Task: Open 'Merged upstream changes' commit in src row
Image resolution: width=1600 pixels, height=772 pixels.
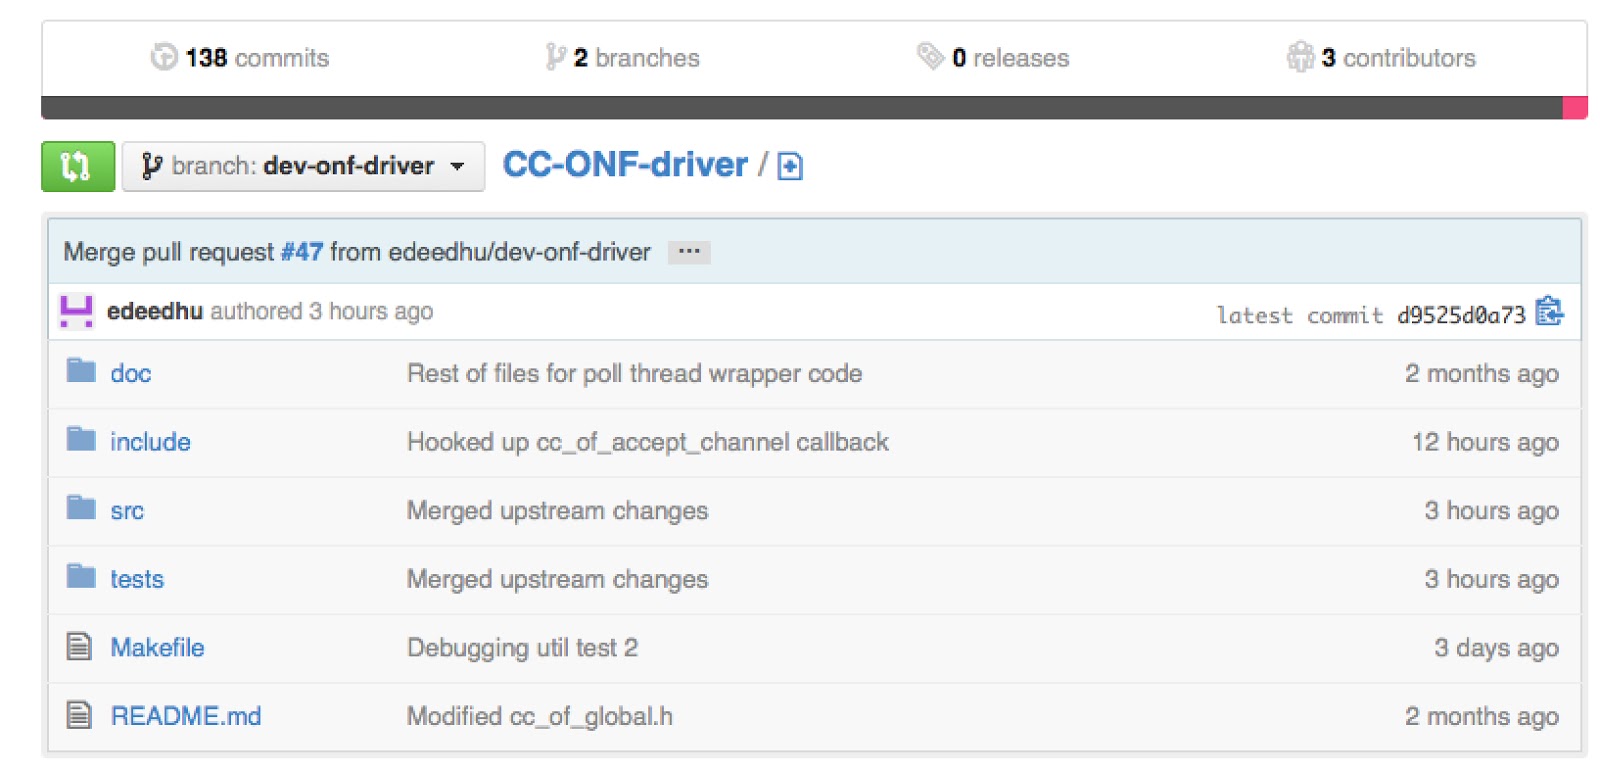Action: coord(557,511)
